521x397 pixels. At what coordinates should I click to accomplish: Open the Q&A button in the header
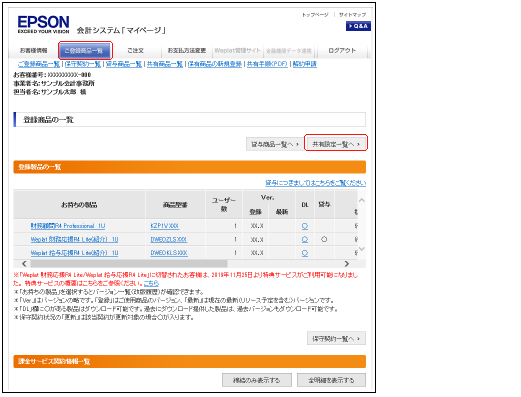click(x=358, y=26)
